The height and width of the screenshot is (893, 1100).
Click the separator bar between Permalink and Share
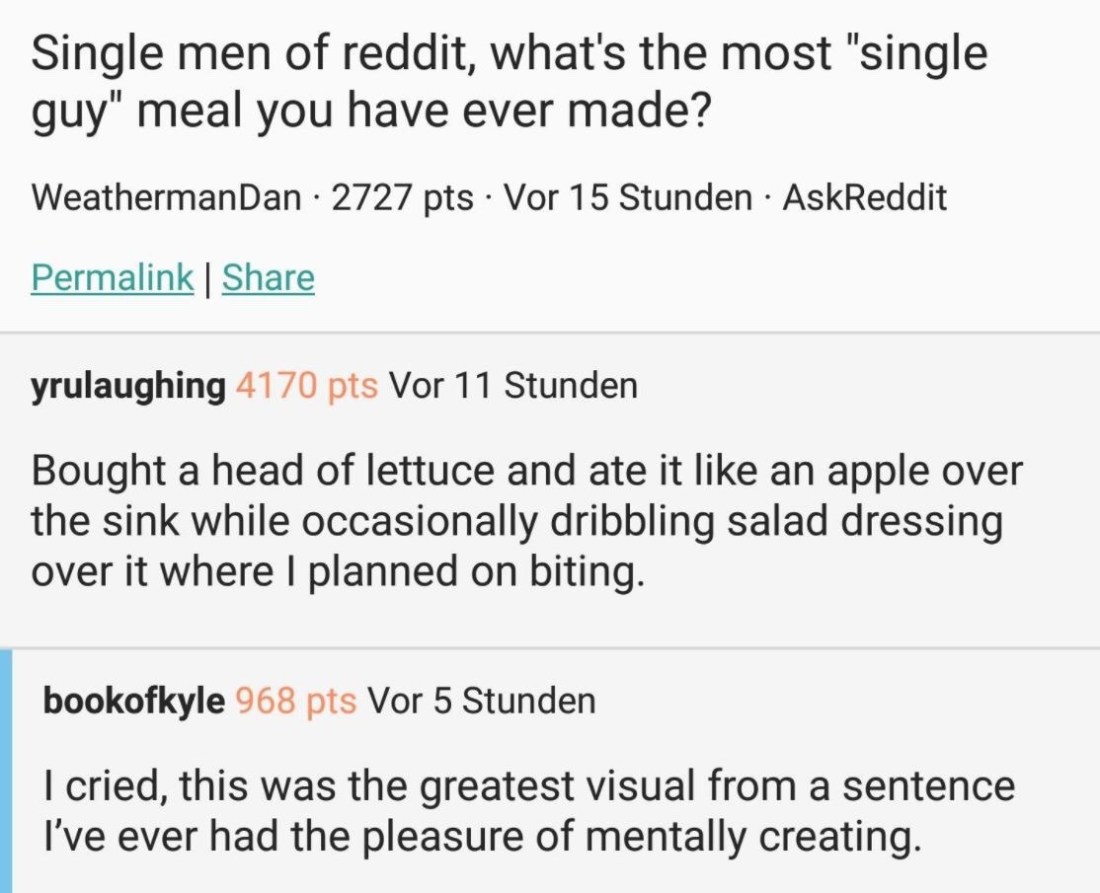click(208, 277)
